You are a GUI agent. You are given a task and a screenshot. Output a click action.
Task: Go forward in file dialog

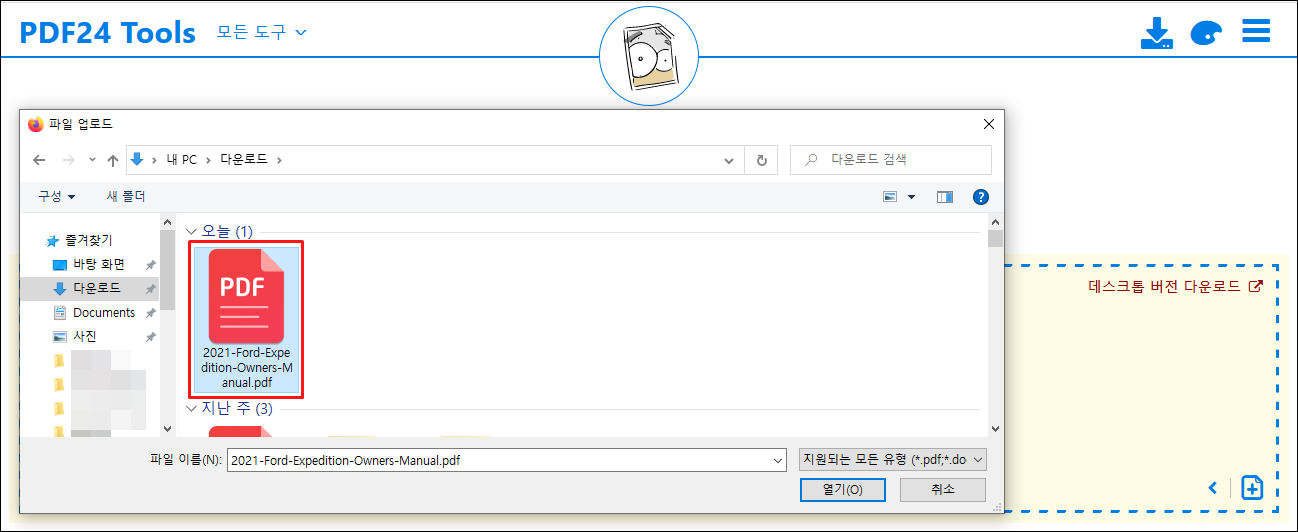(x=68, y=160)
